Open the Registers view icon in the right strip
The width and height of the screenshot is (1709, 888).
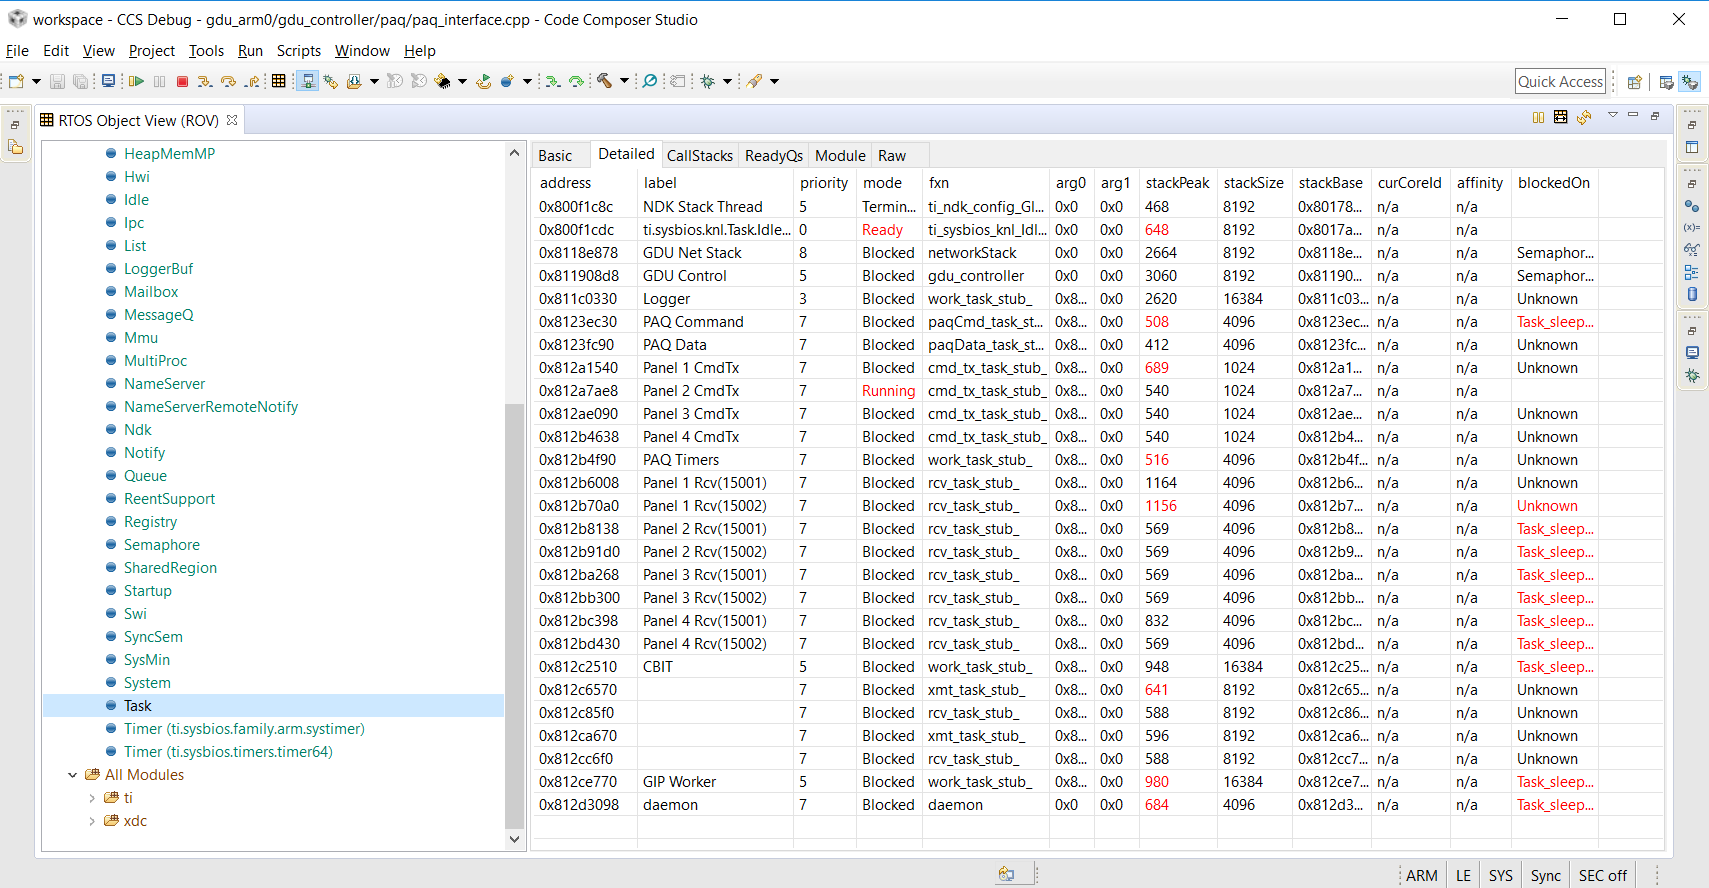[1692, 272]
